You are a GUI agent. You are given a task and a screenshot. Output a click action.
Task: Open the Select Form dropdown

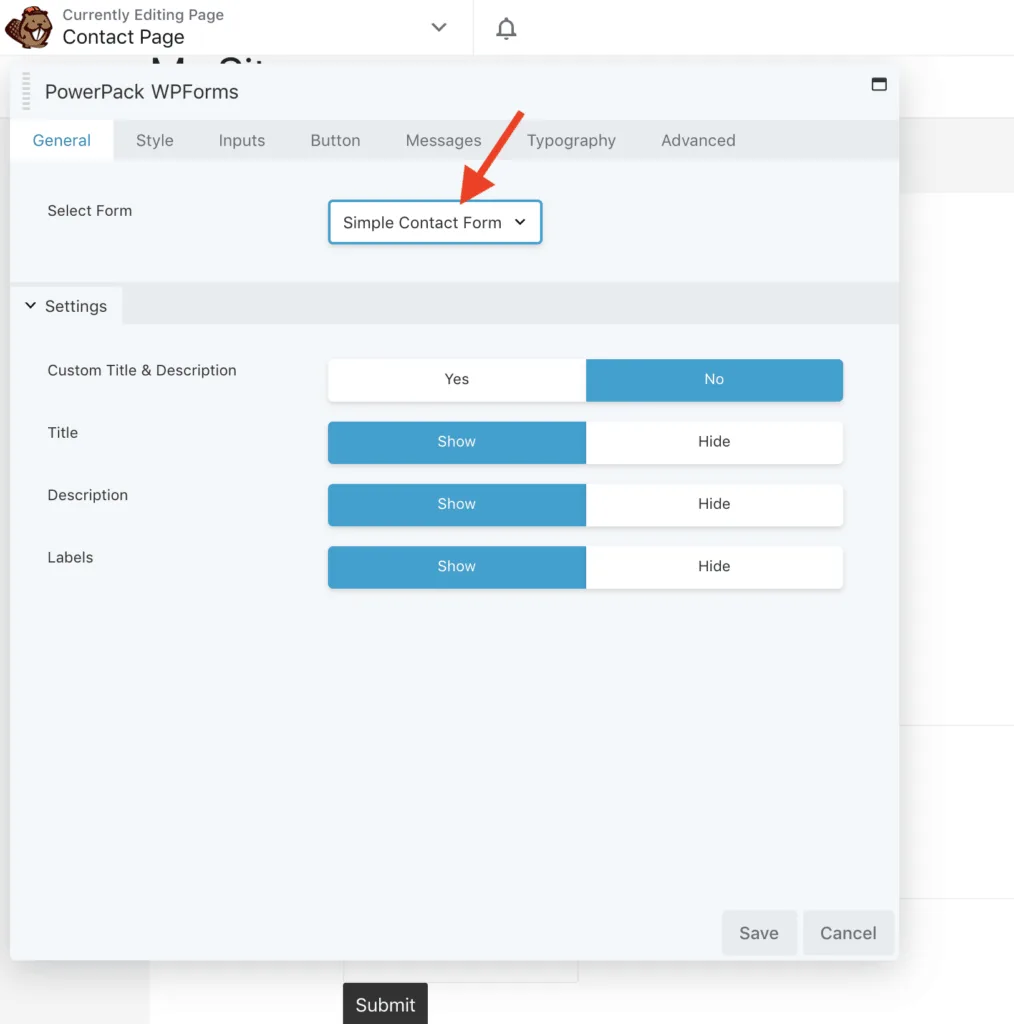click(x=435, y=222)
